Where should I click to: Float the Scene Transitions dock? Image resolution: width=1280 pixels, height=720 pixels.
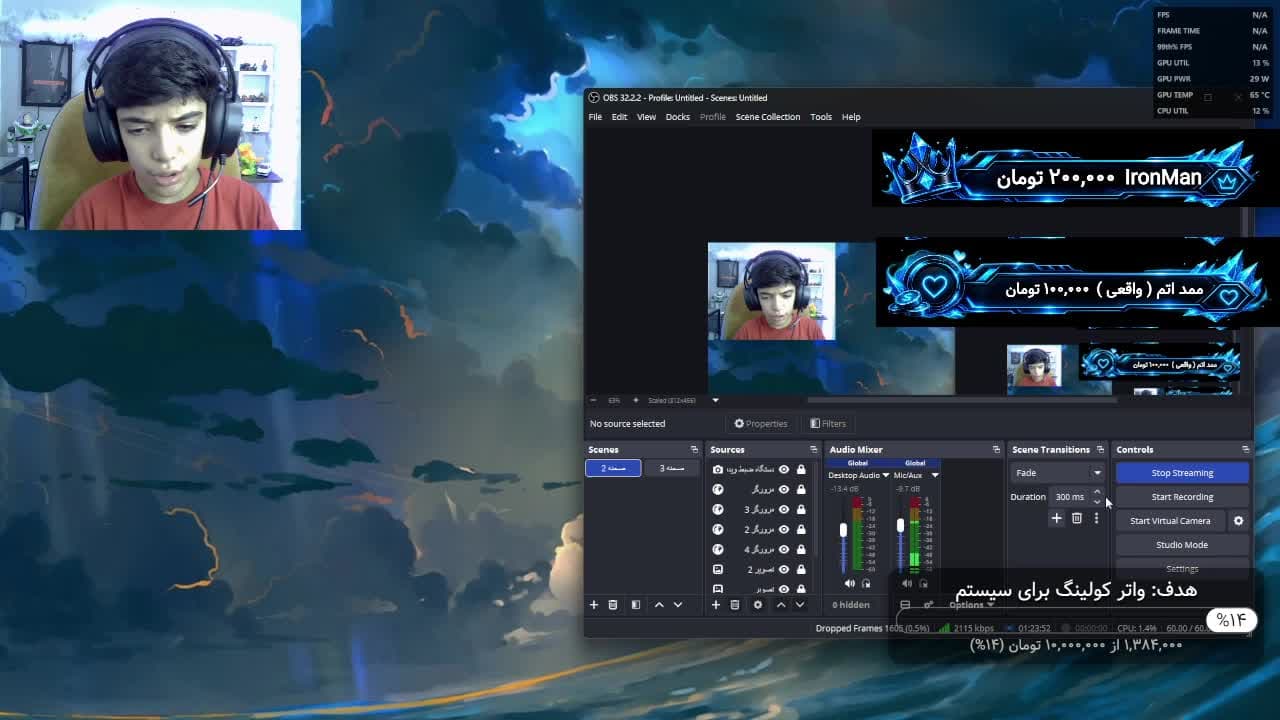[1100, 450]
